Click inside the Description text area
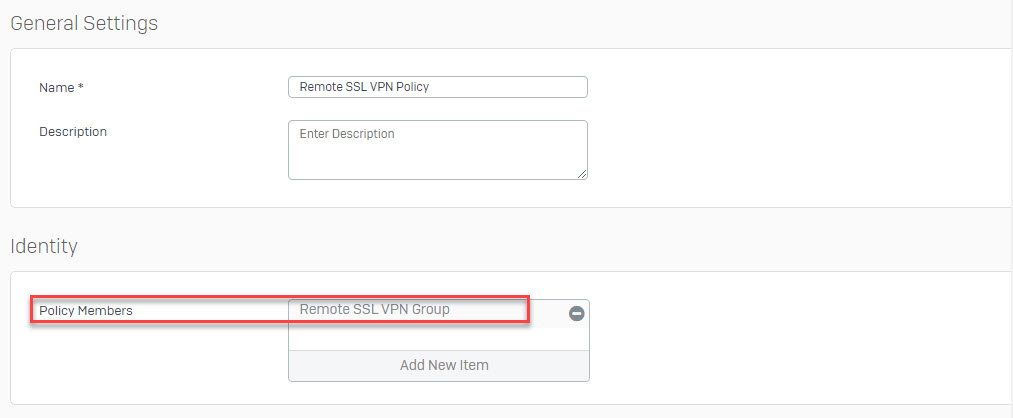This screenshot has width=1013, height=418. coord(437,150)
